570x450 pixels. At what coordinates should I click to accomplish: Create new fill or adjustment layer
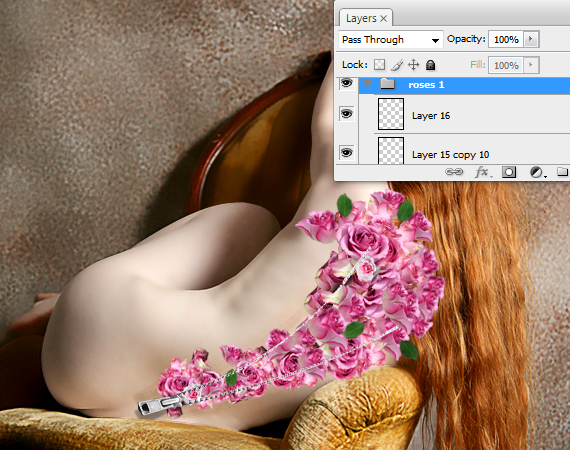[538, 172]
